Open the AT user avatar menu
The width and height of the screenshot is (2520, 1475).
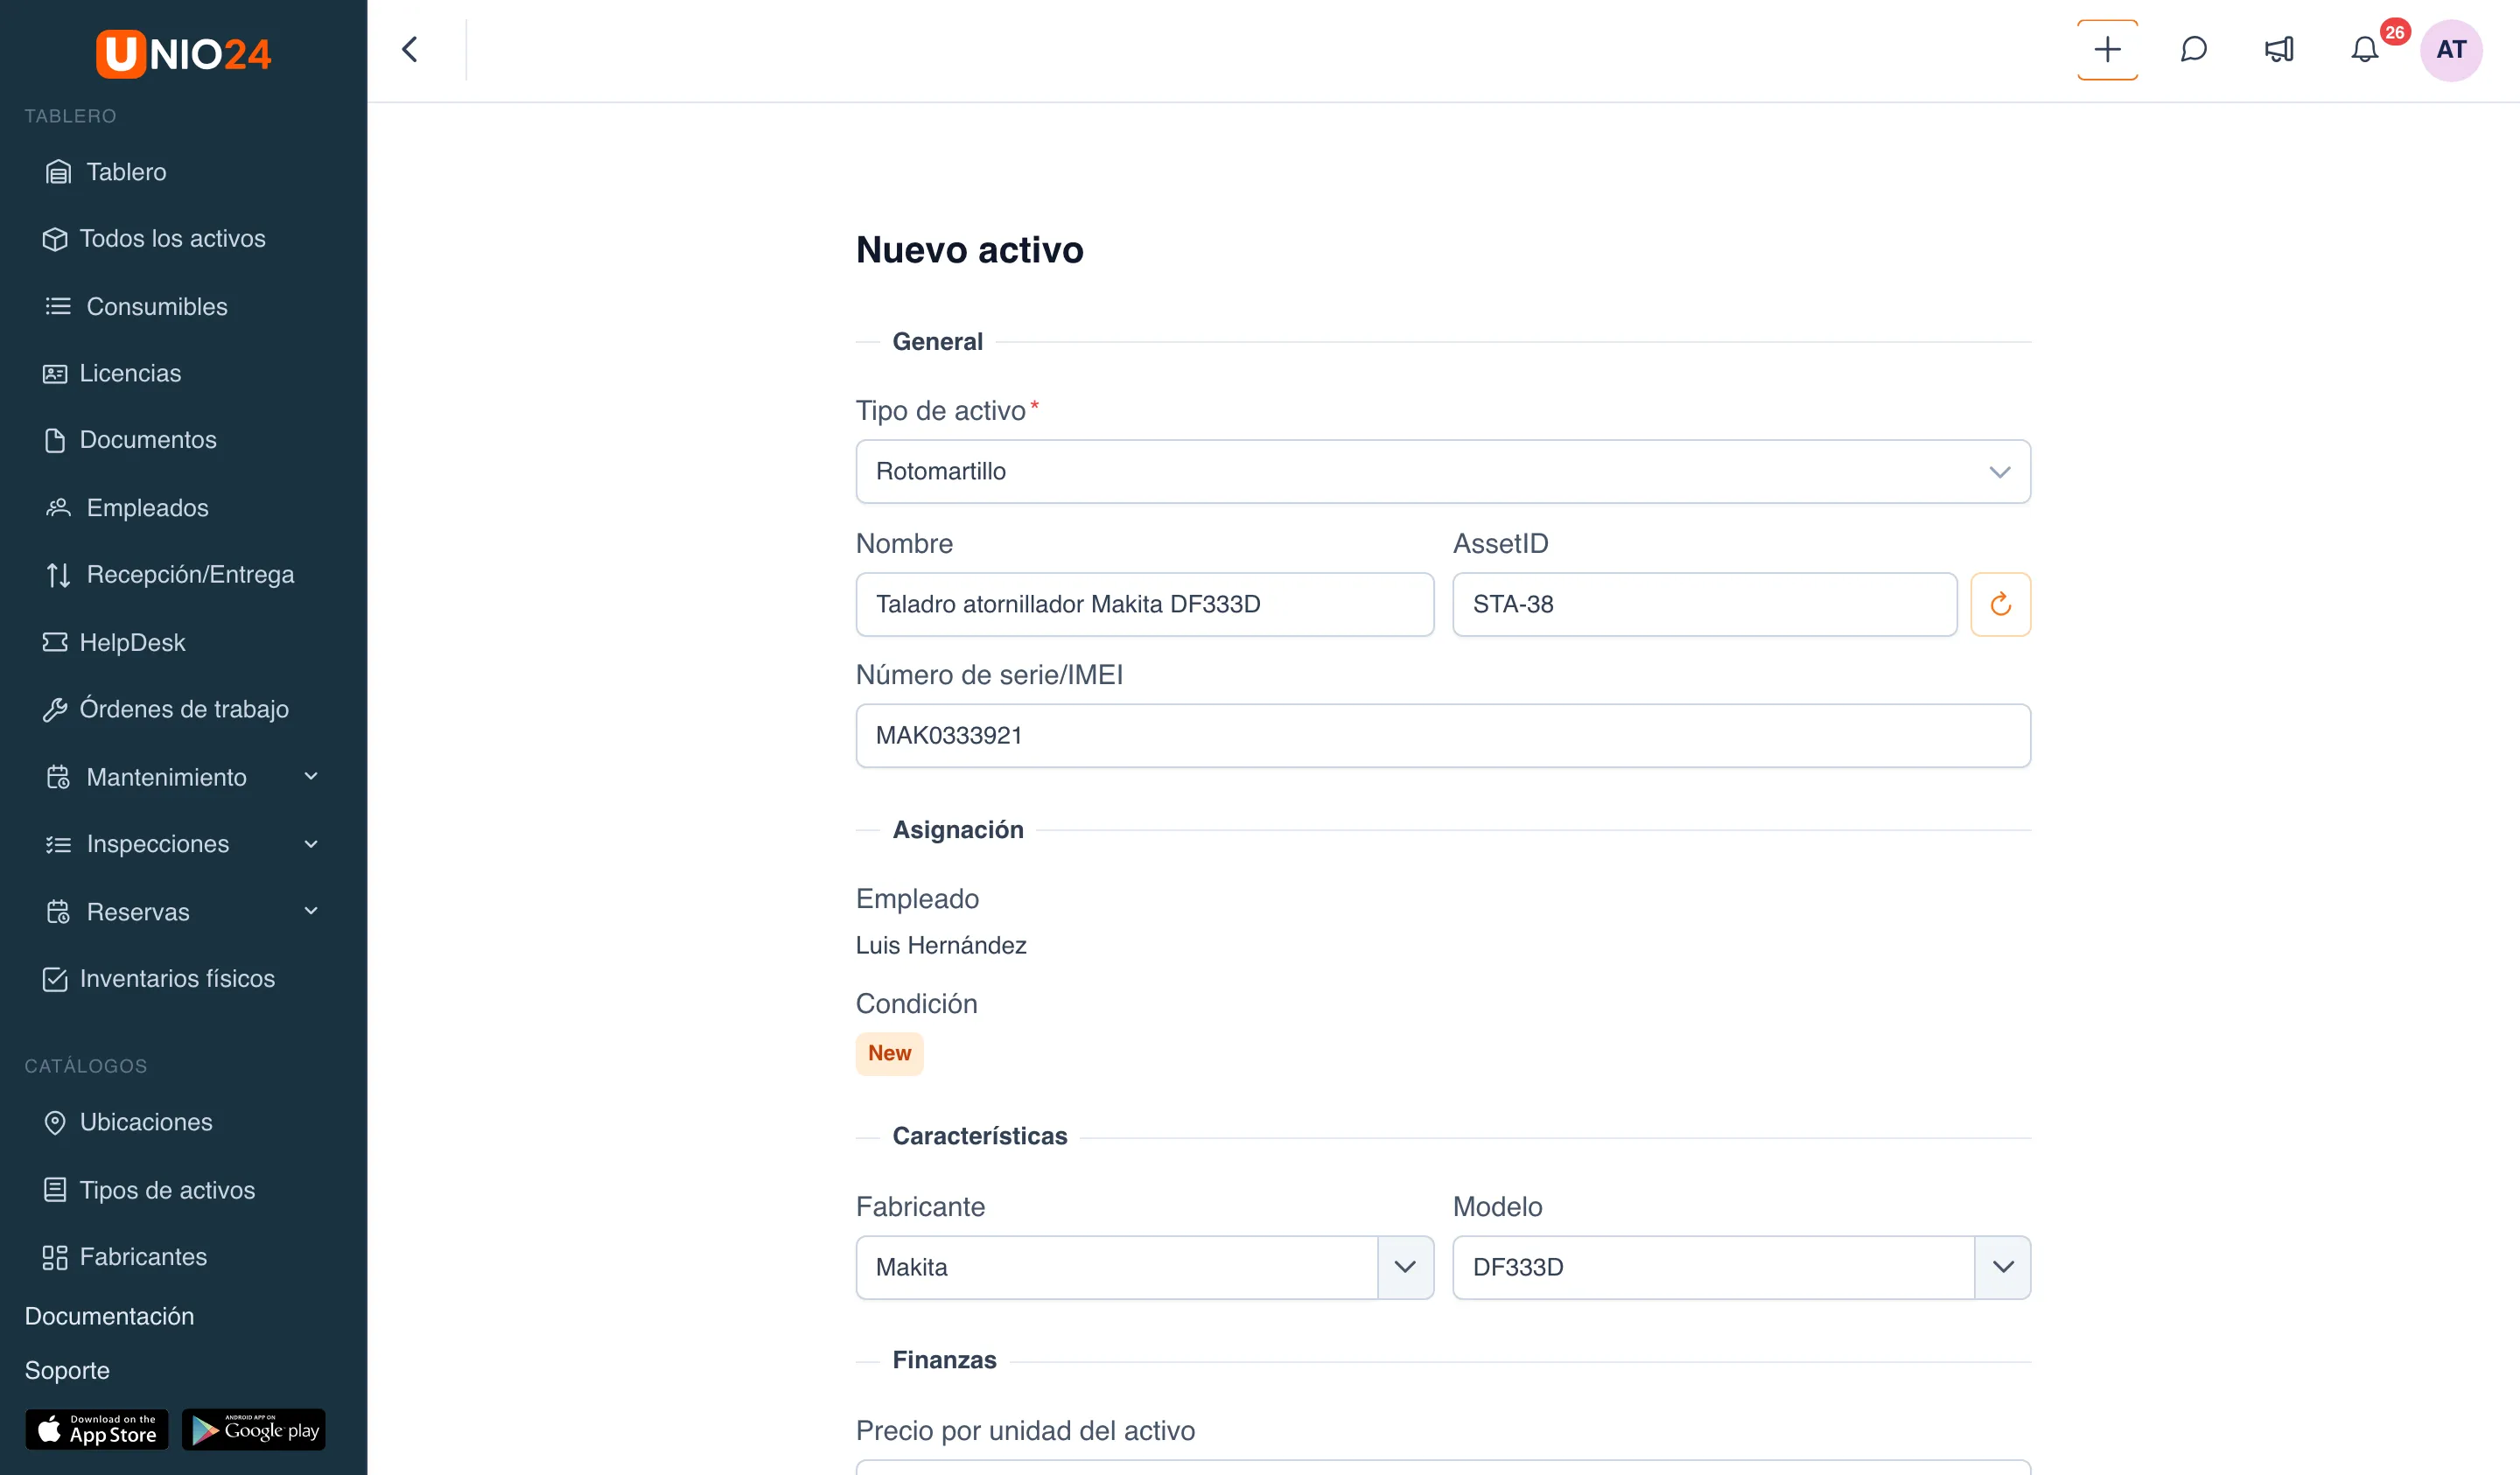coord(2450,49)
